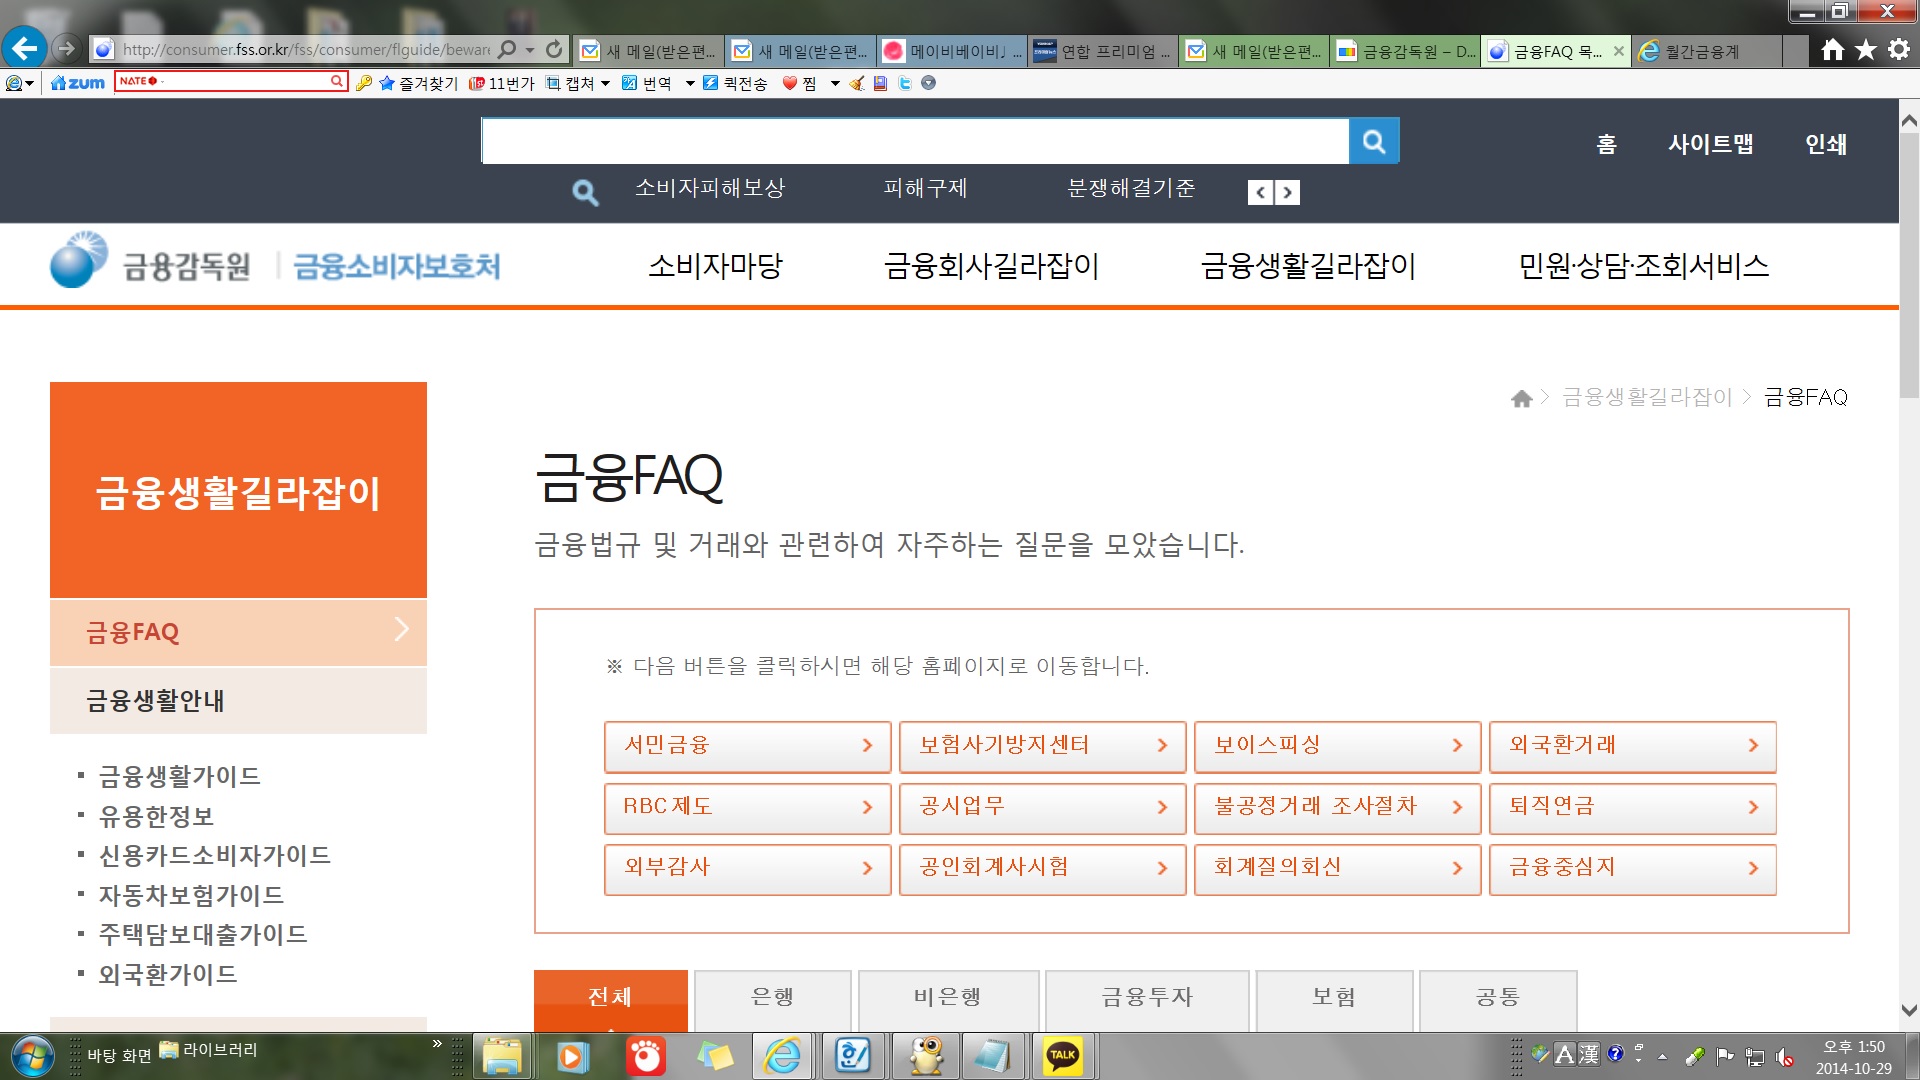Open the 퇴직연금 homepage button

point(1632,808)
